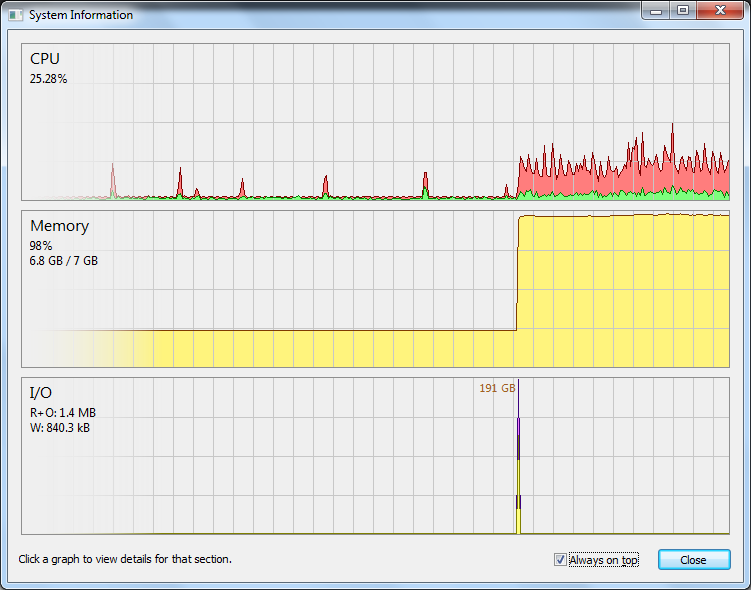Click the 6.8 GB / 7 GB memory text
This screenshot has width=751, height=590.
pyautogui.click(x=64, y=261)
